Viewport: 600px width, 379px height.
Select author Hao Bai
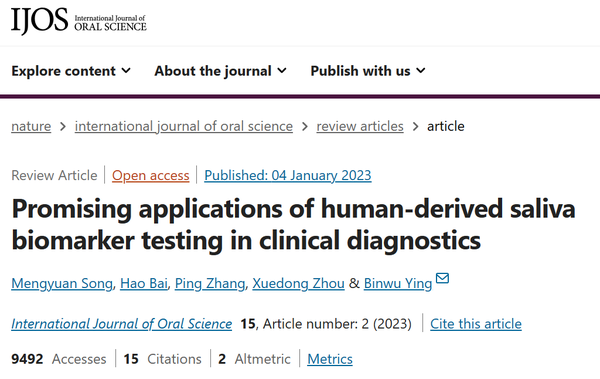point(144,284)
